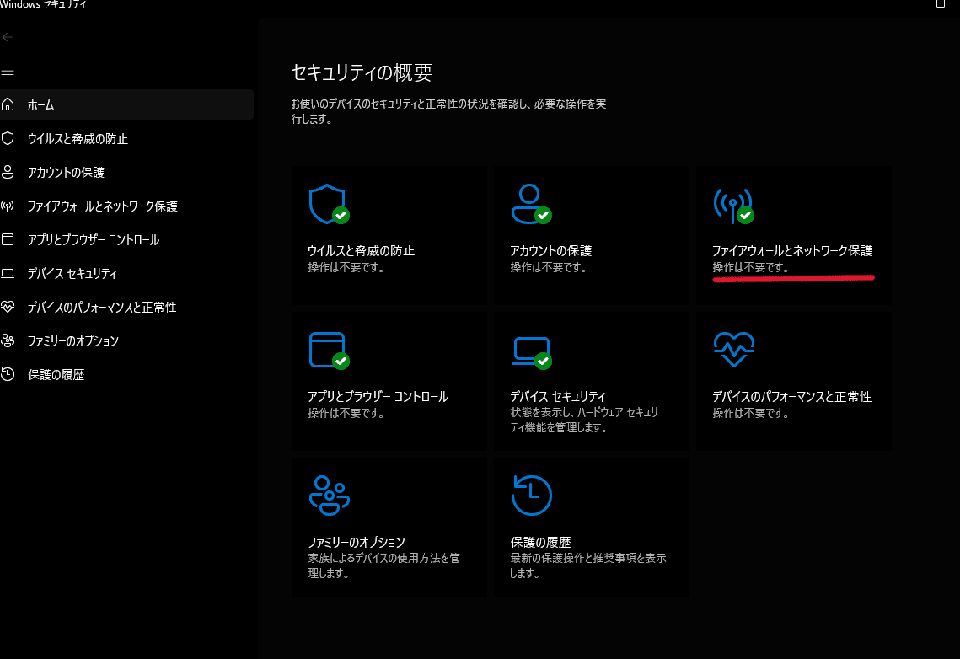960x659 pixels.
Task: Click the protection history description text
Action: 588,565
